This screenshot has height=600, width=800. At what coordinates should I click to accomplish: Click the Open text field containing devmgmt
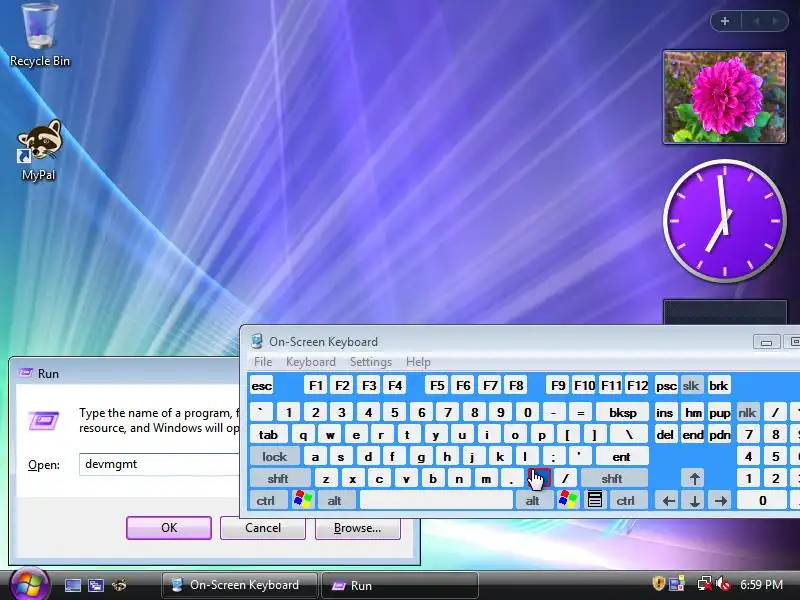(x=159, y=464)
